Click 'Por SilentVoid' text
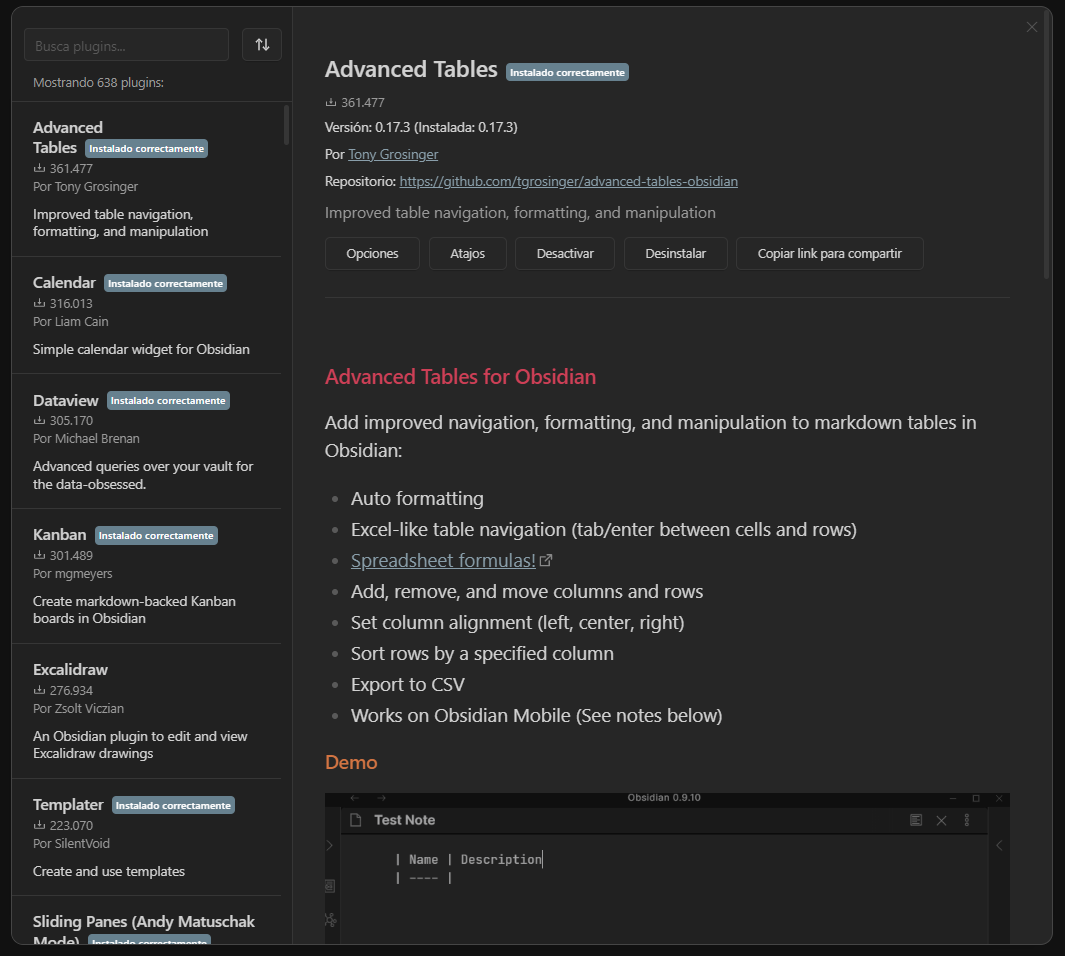This screenshot has width=1065, height=956. pos(71,843)
